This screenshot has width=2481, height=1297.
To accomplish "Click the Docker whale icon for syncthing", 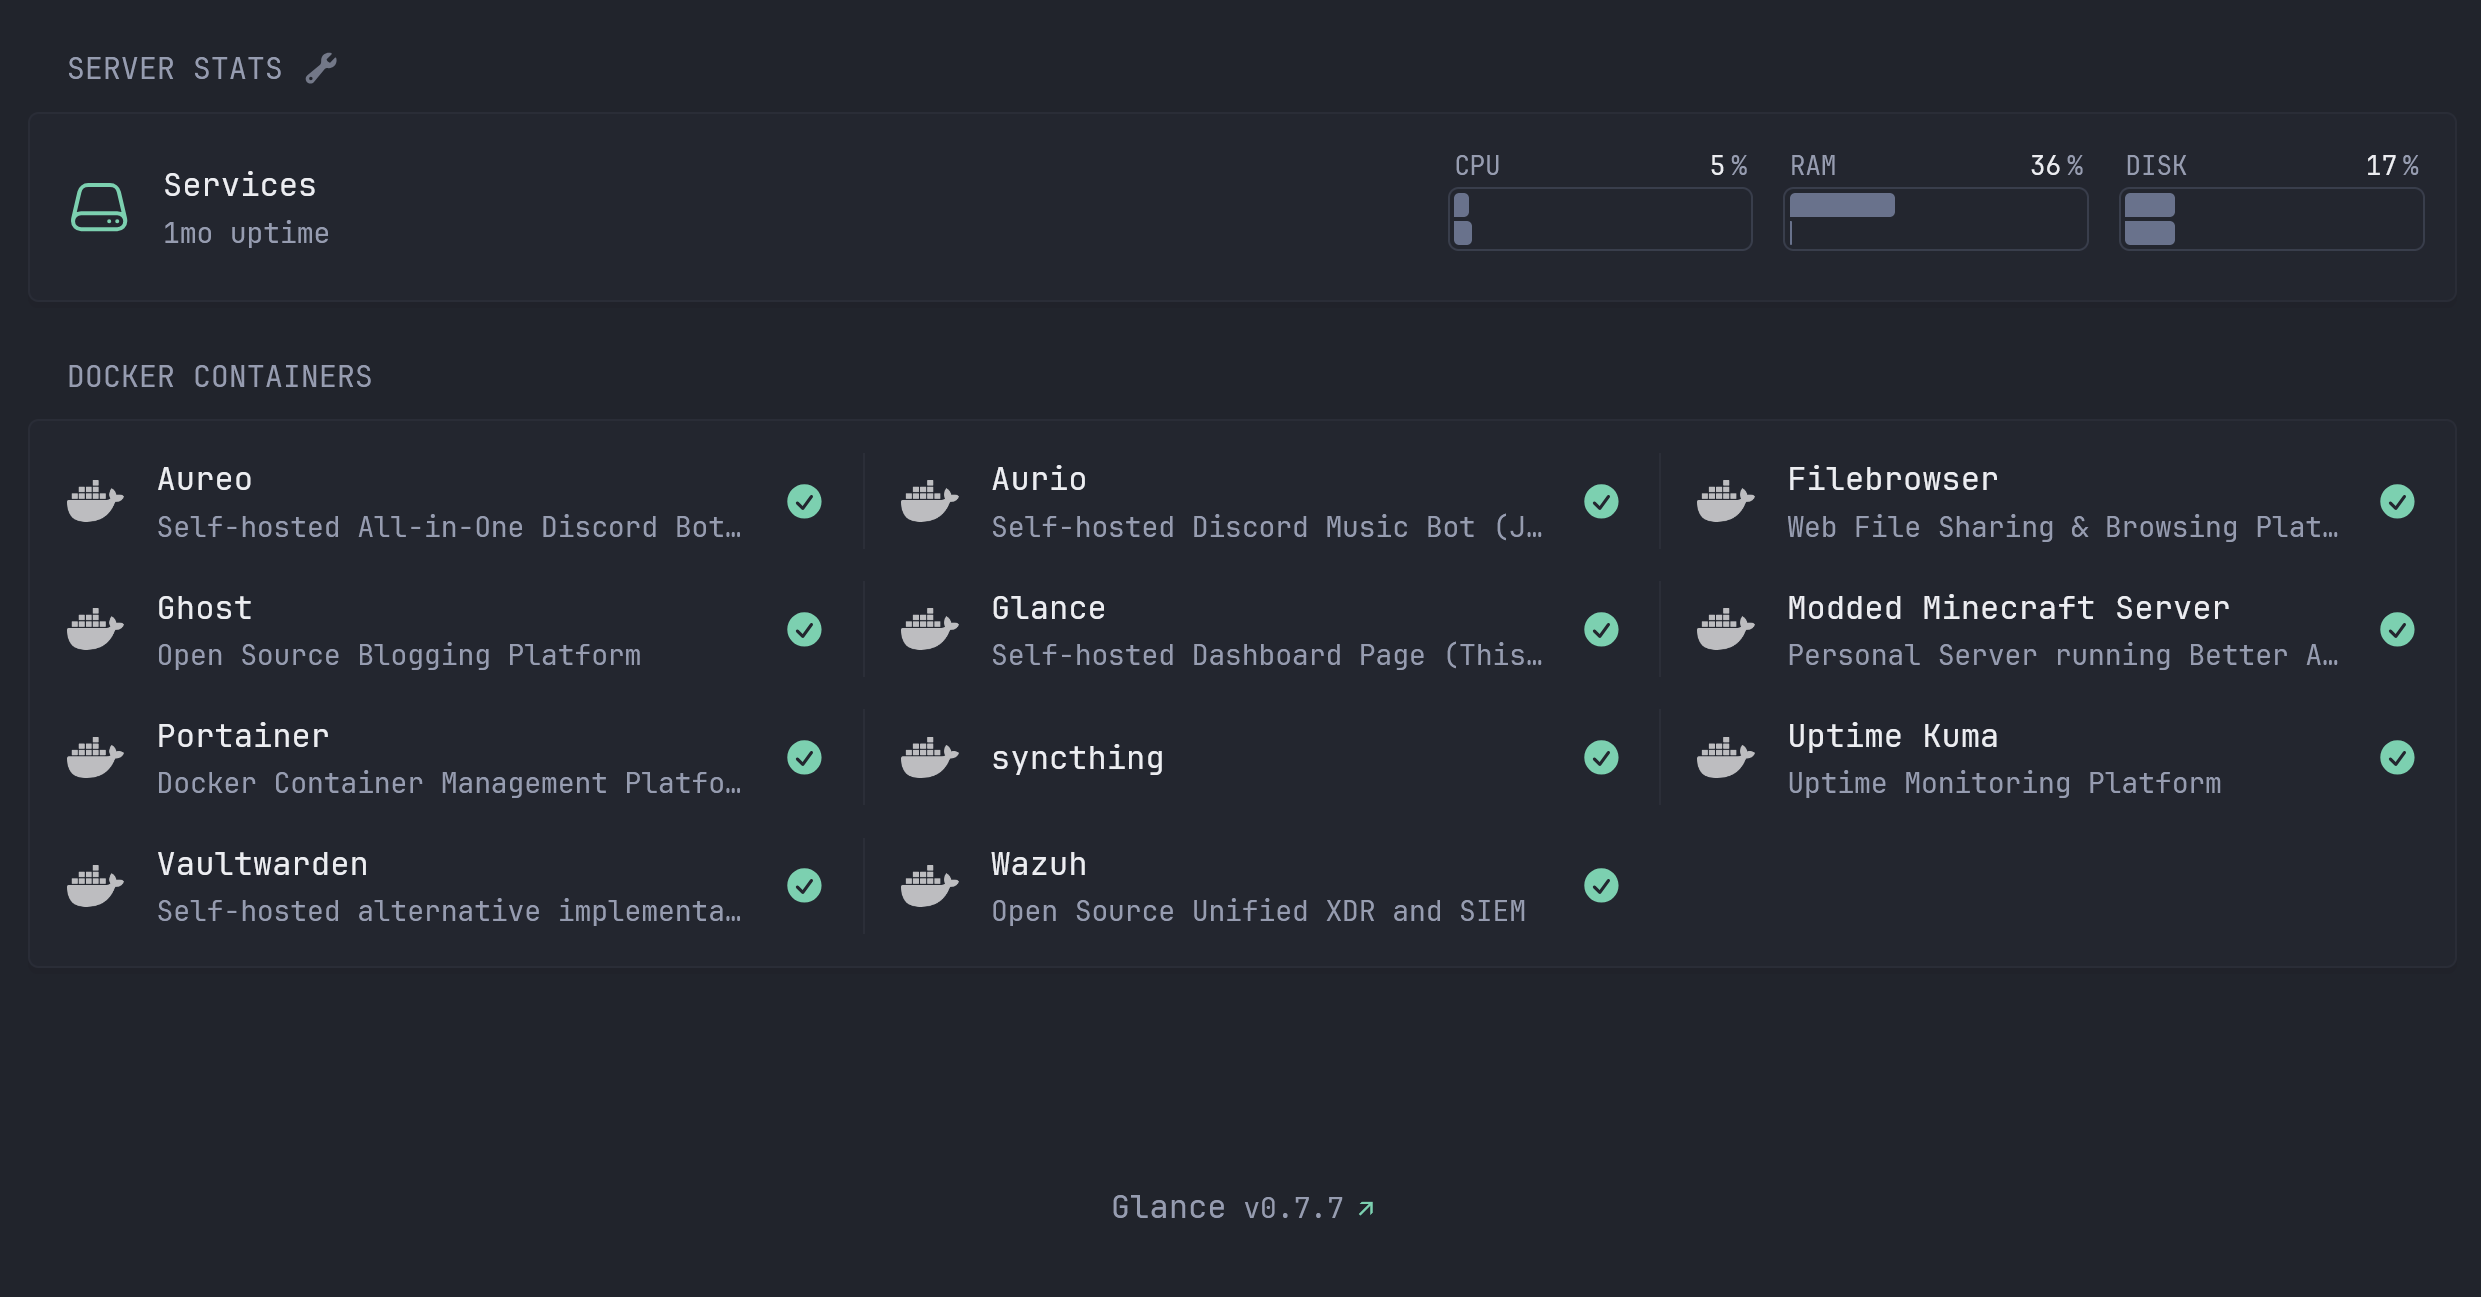I will (929, 757).
